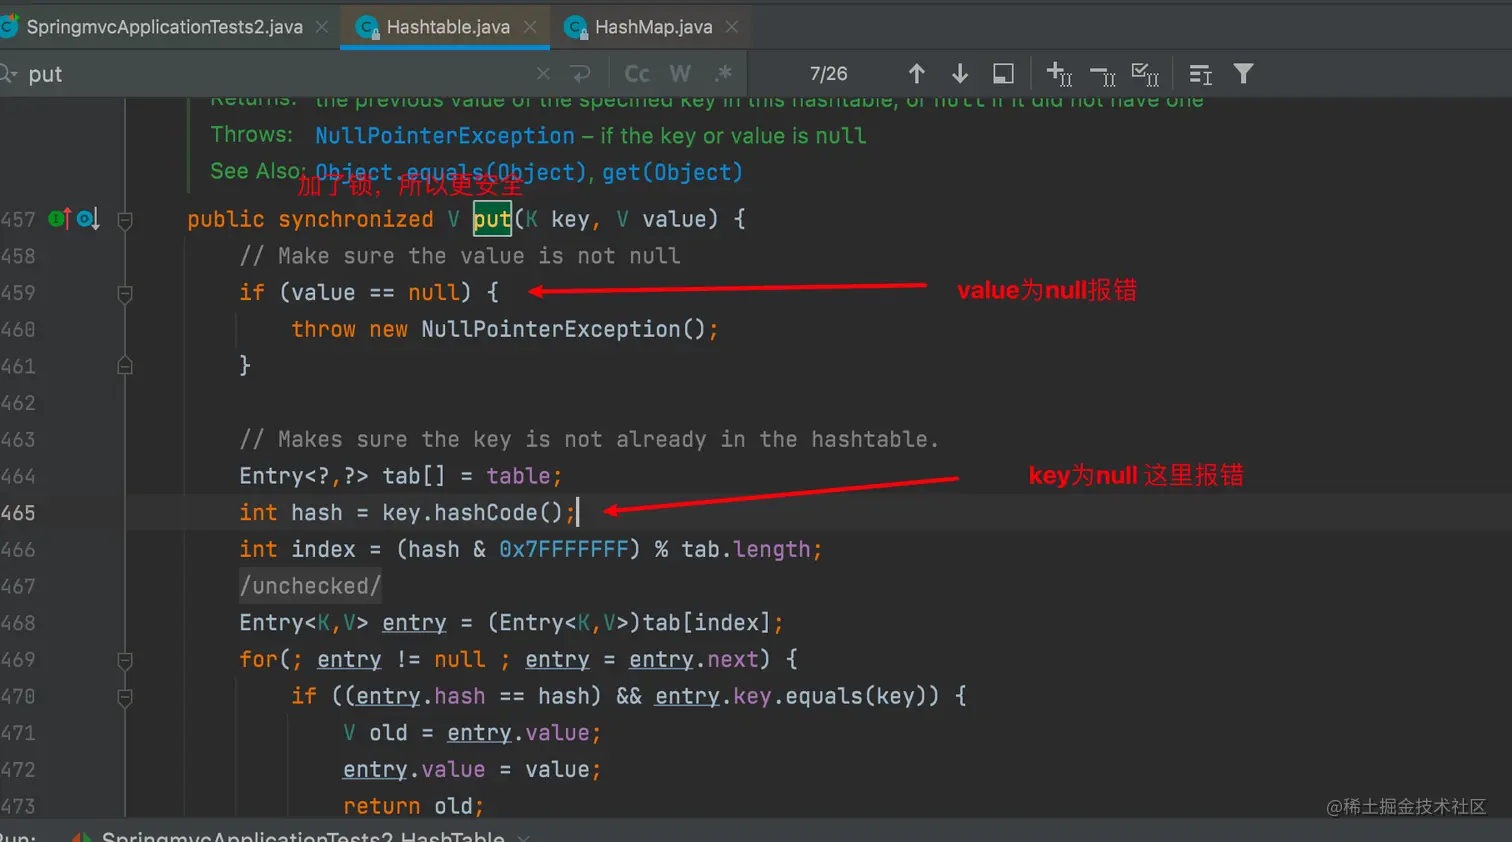Collapse the inner if fold at line 470
1512x842 pixels.
coord(125,697)
